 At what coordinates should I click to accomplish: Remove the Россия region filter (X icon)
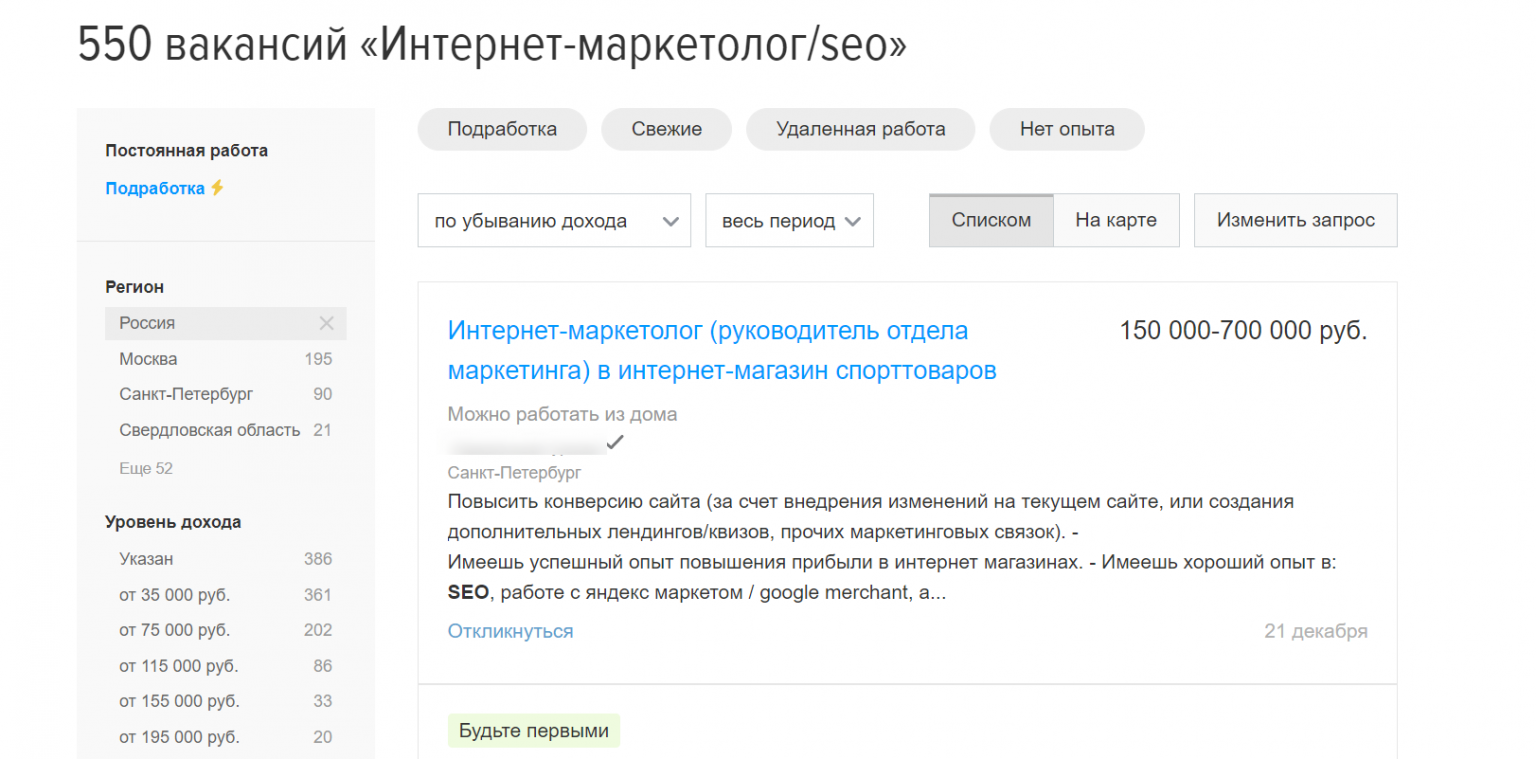coord(326,323)
